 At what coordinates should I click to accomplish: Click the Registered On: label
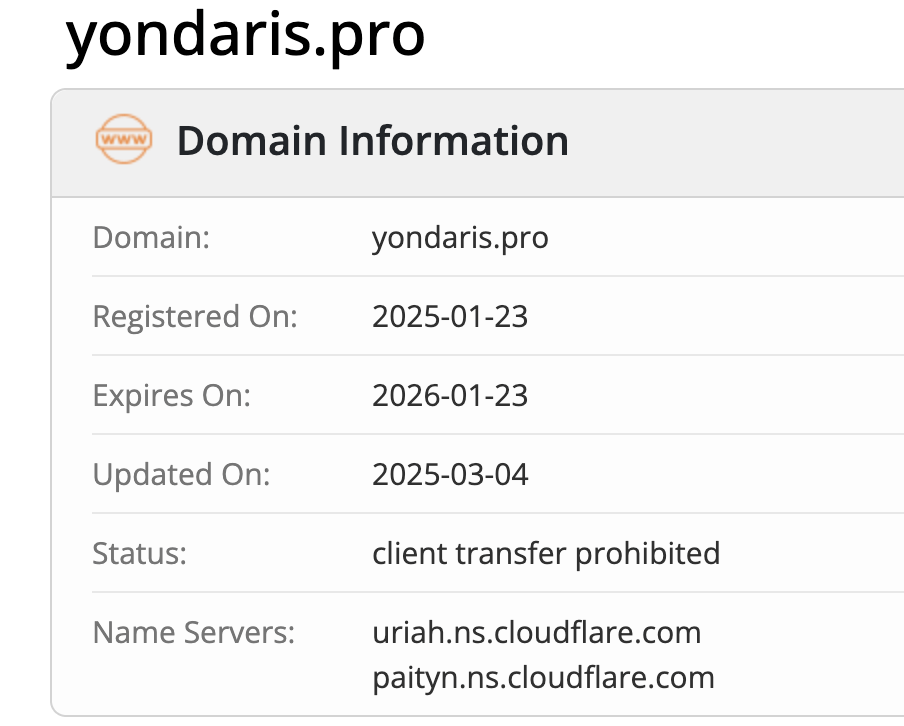pos(195,317)
